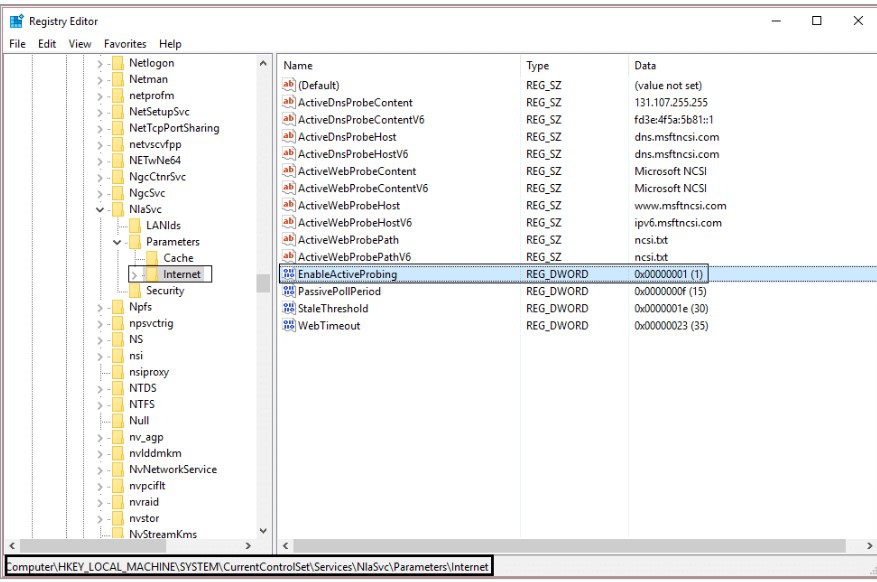Click the LANIds folder icon
This screenshot has width=877, height=582.
135,226
